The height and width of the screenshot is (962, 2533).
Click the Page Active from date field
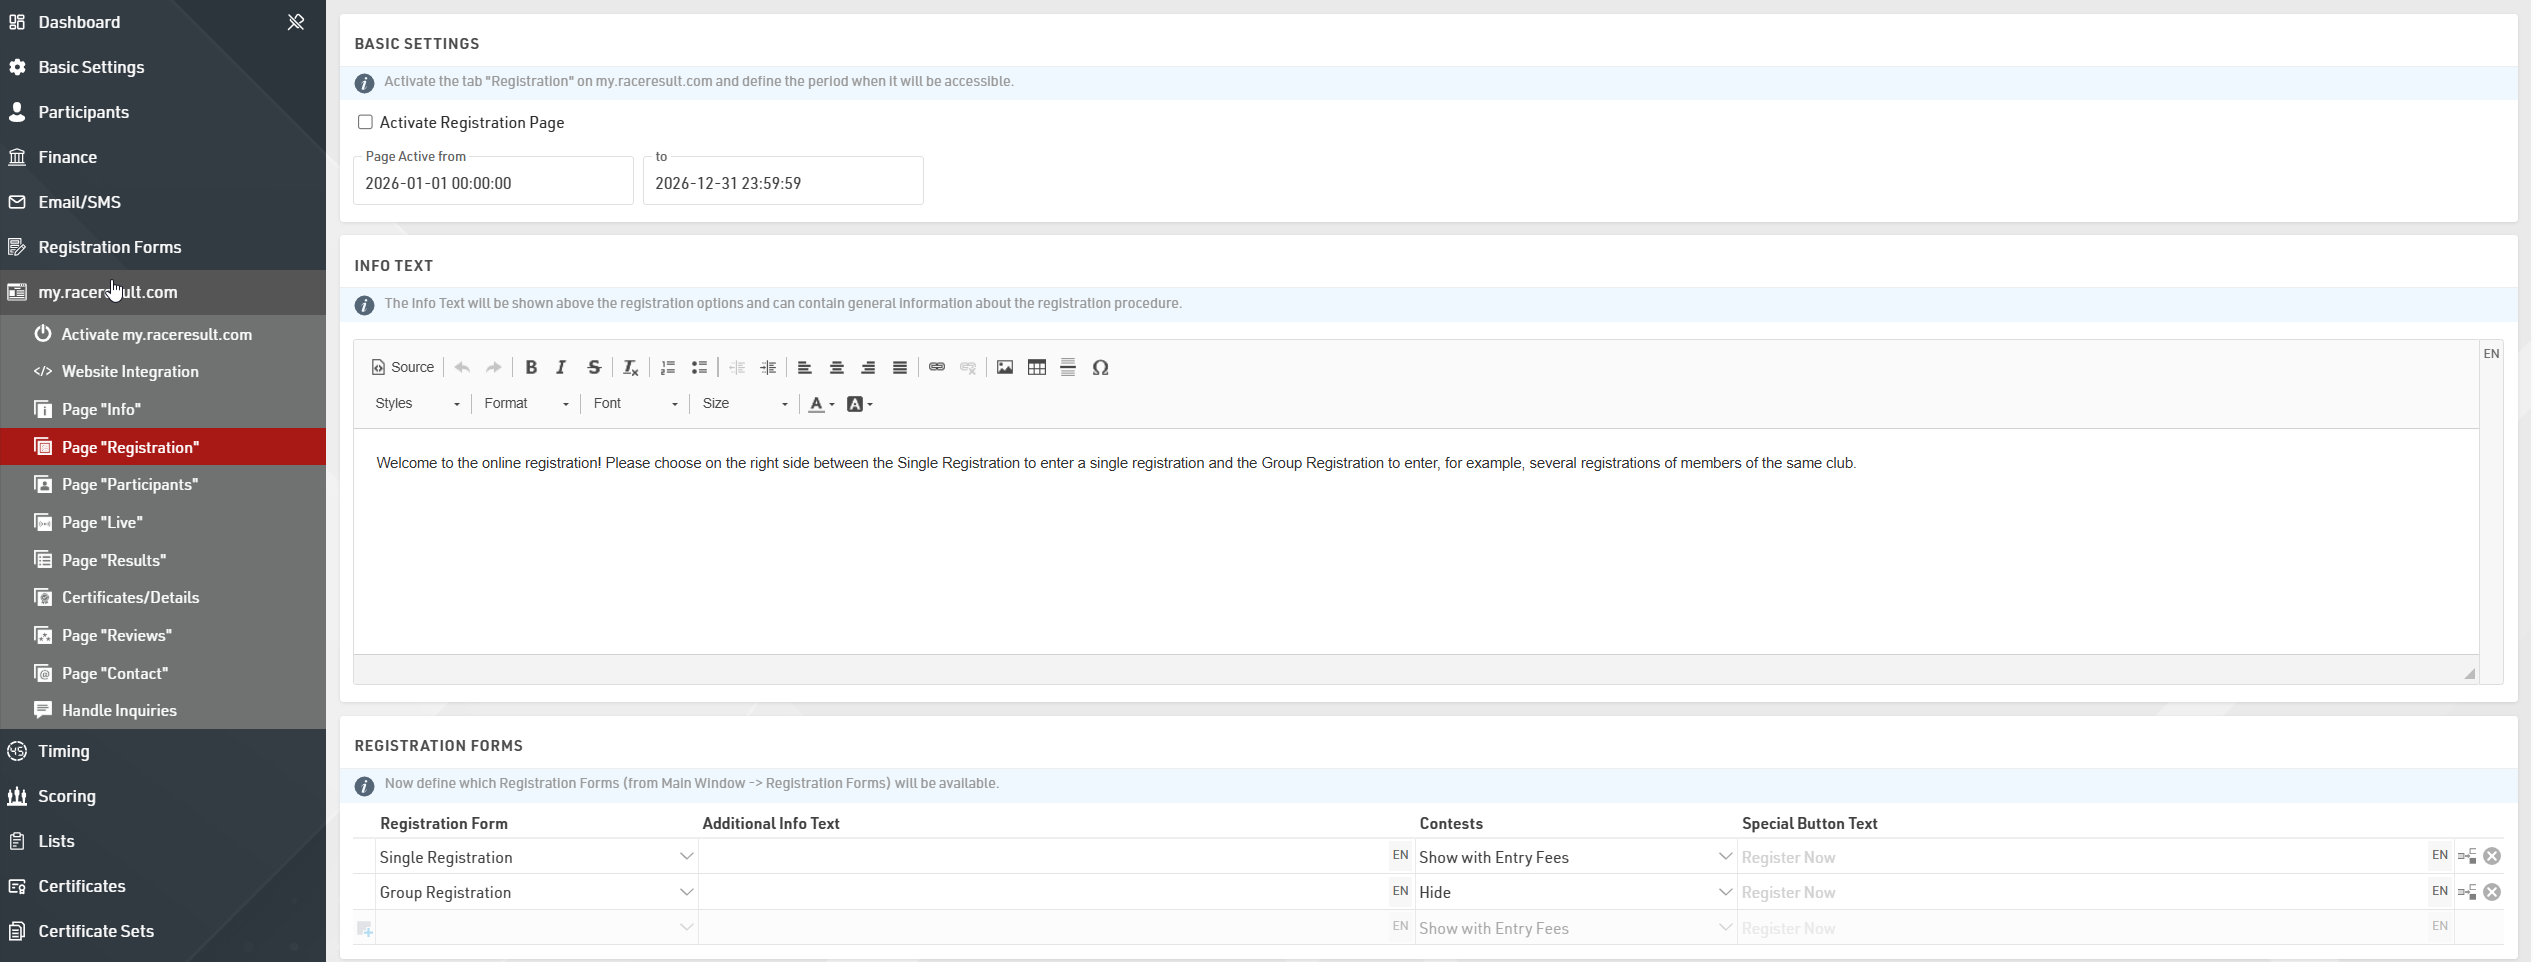click(x=493, y=183)
